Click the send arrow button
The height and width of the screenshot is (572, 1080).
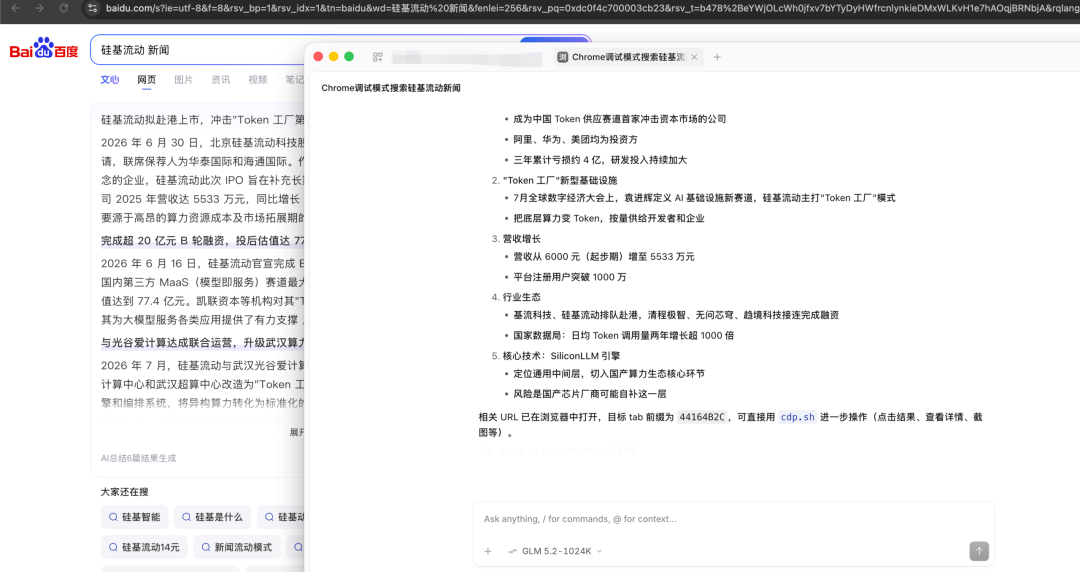pos(979,551)
